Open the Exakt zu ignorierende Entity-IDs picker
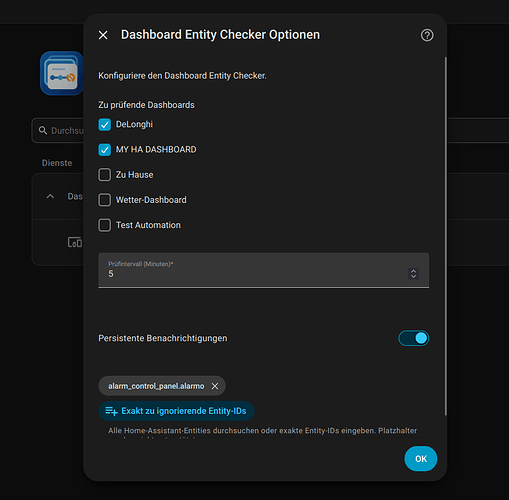This screenshot has height=500, width=509. click(x=176, y=411)
